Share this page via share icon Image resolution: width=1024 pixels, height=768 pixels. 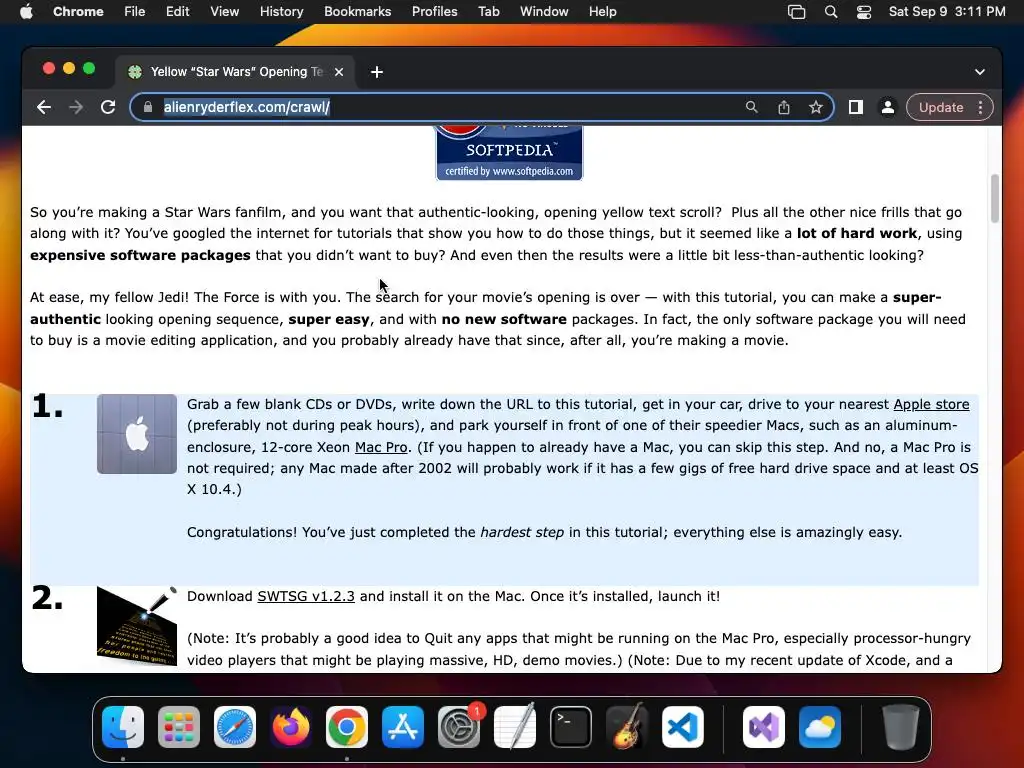[784, 107]
